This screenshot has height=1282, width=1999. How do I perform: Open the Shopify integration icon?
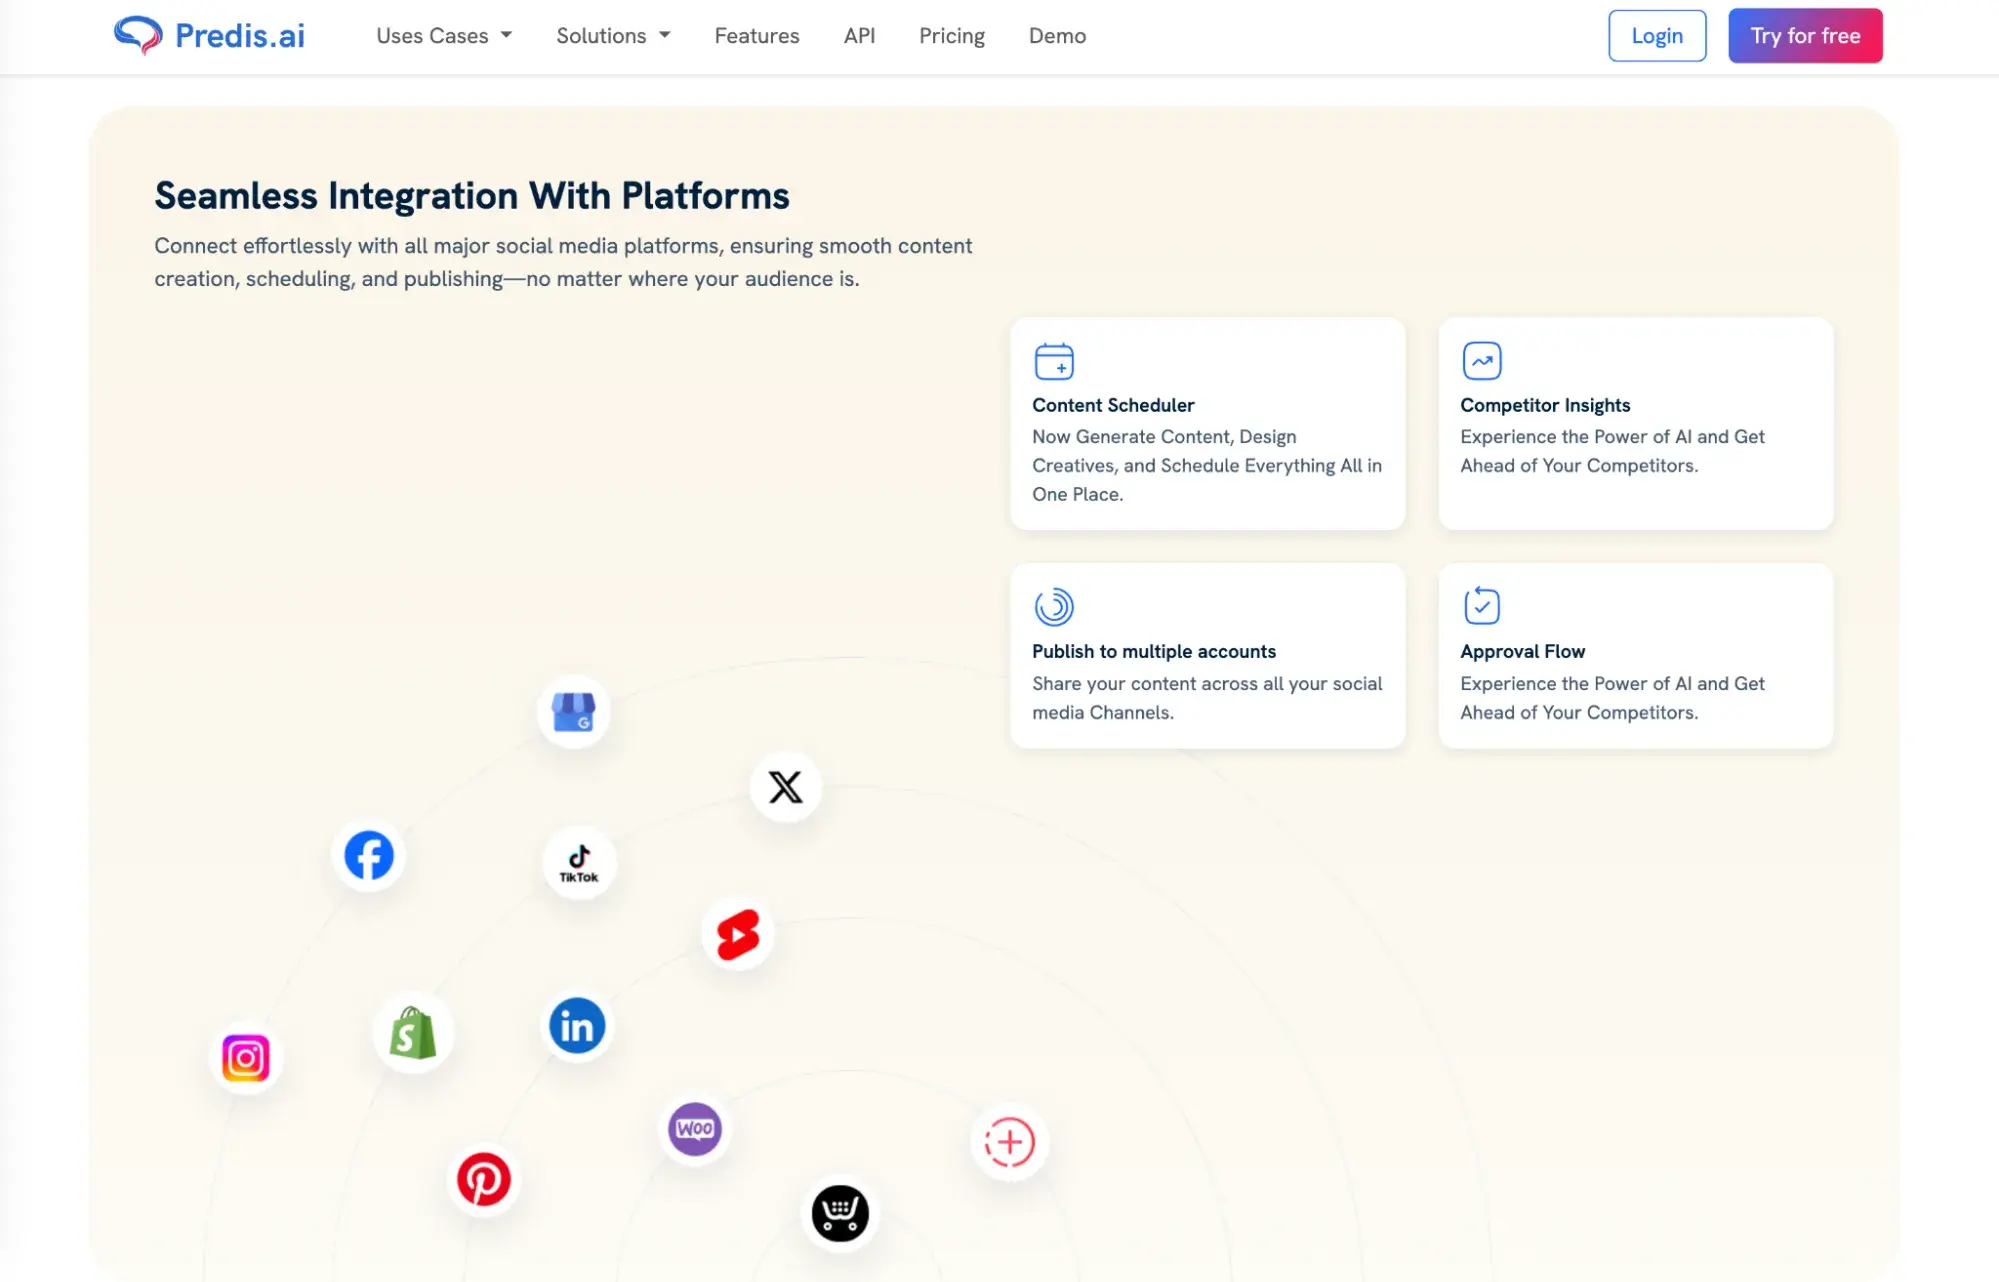click(413, 1033)
